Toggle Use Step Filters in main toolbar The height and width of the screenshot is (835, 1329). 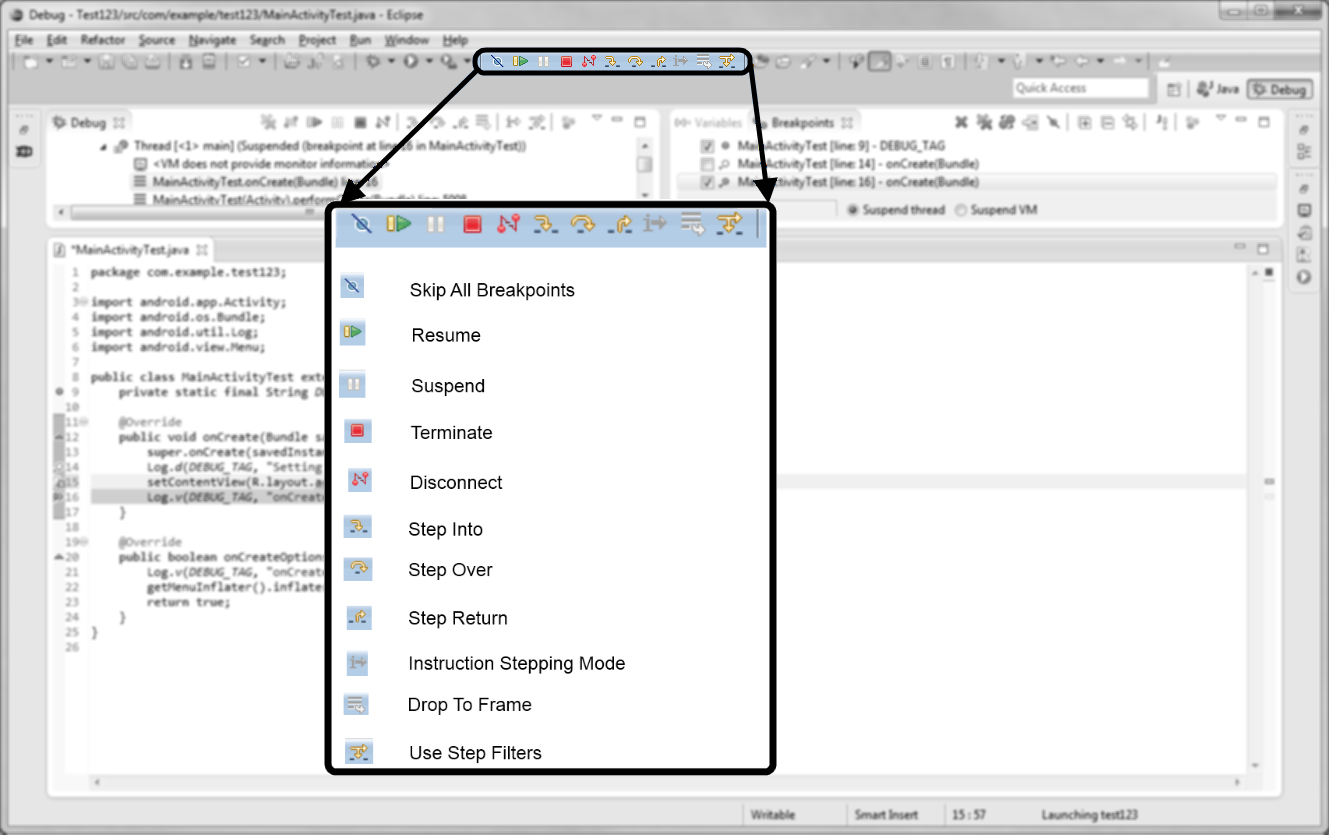click(728, 62)
